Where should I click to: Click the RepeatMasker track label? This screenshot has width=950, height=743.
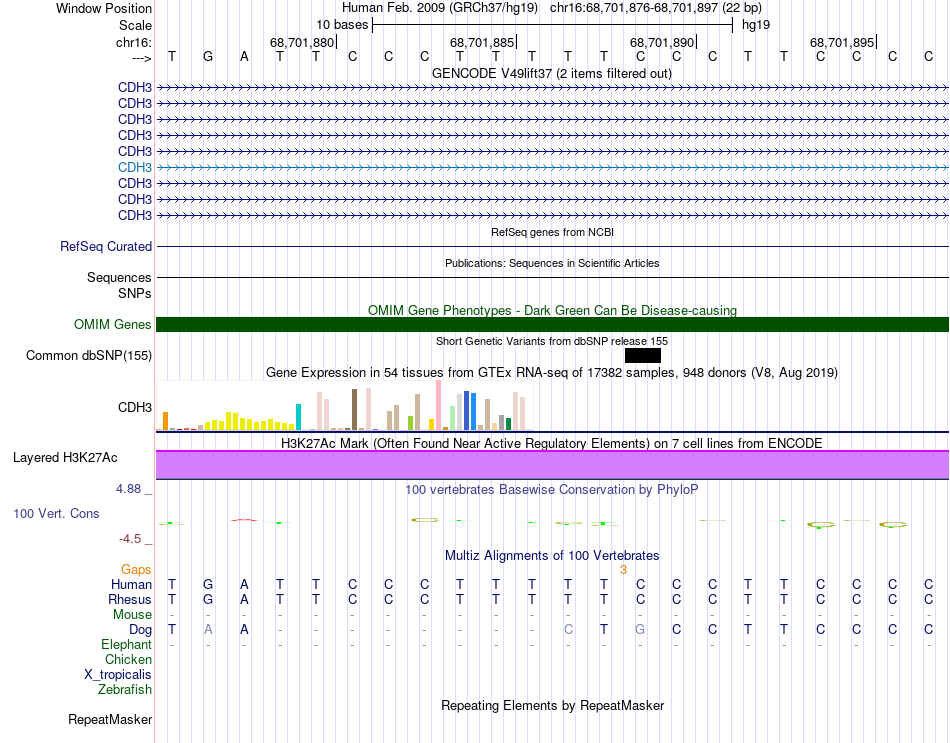click(x=110, y=719)
